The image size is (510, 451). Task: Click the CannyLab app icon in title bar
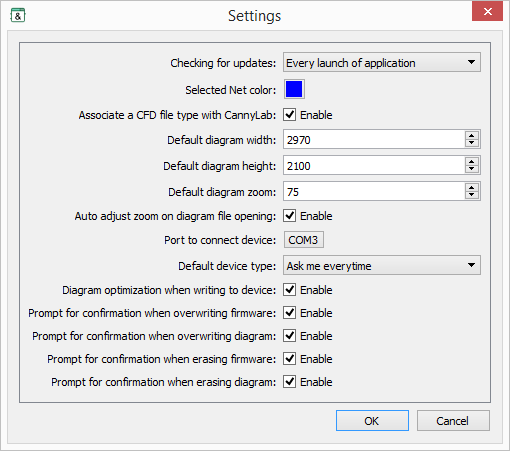(18, 15)
